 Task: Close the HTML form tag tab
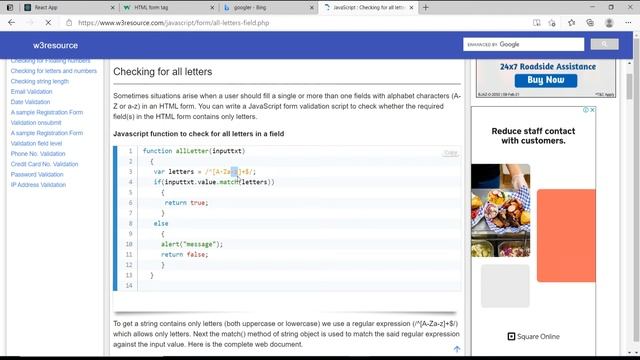coord(212,7)
